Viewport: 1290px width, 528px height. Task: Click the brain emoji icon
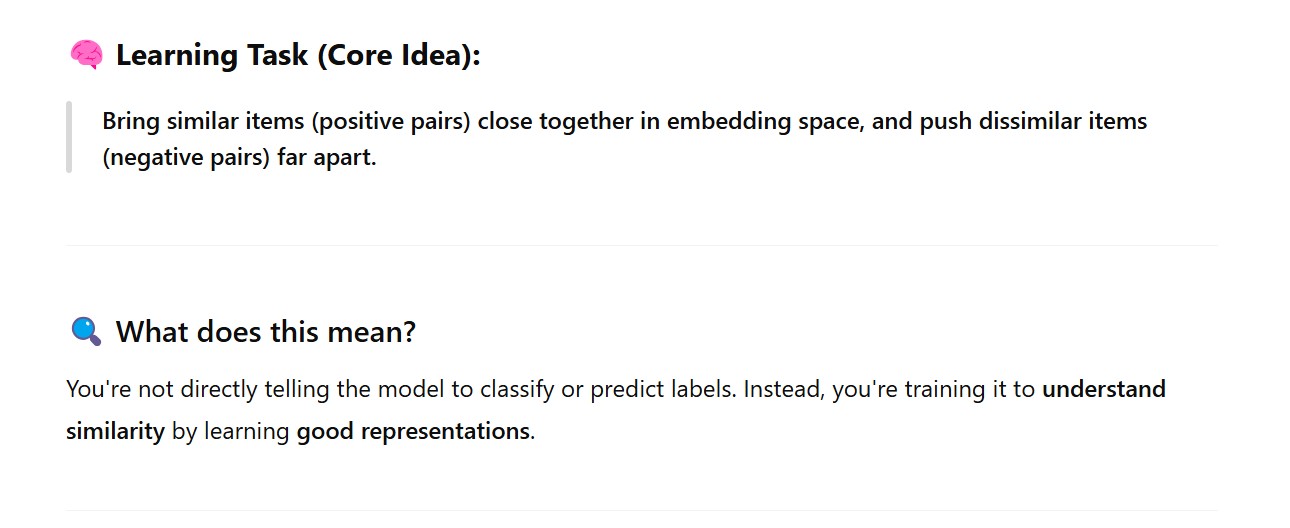(x=86, y=55)
